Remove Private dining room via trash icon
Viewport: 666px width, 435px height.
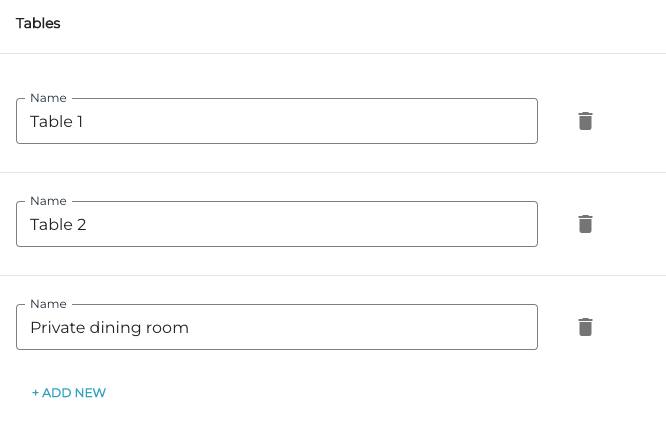pos(586,327)
